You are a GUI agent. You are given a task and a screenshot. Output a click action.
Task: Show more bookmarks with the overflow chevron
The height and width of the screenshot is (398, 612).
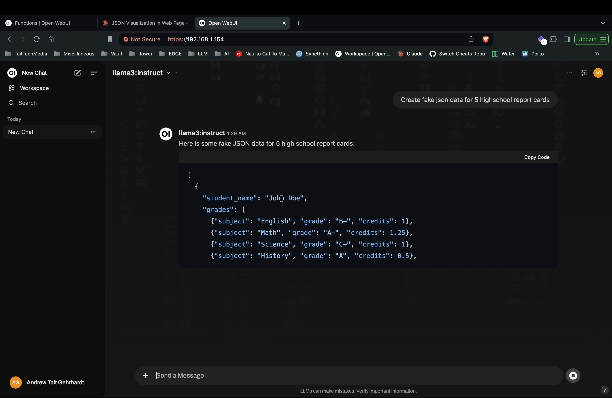coord(597,54)
